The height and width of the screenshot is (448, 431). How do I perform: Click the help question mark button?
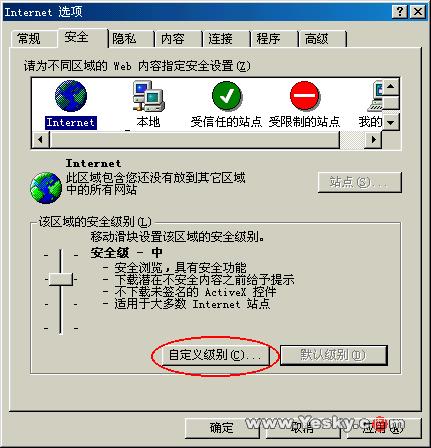pos(400,12)
